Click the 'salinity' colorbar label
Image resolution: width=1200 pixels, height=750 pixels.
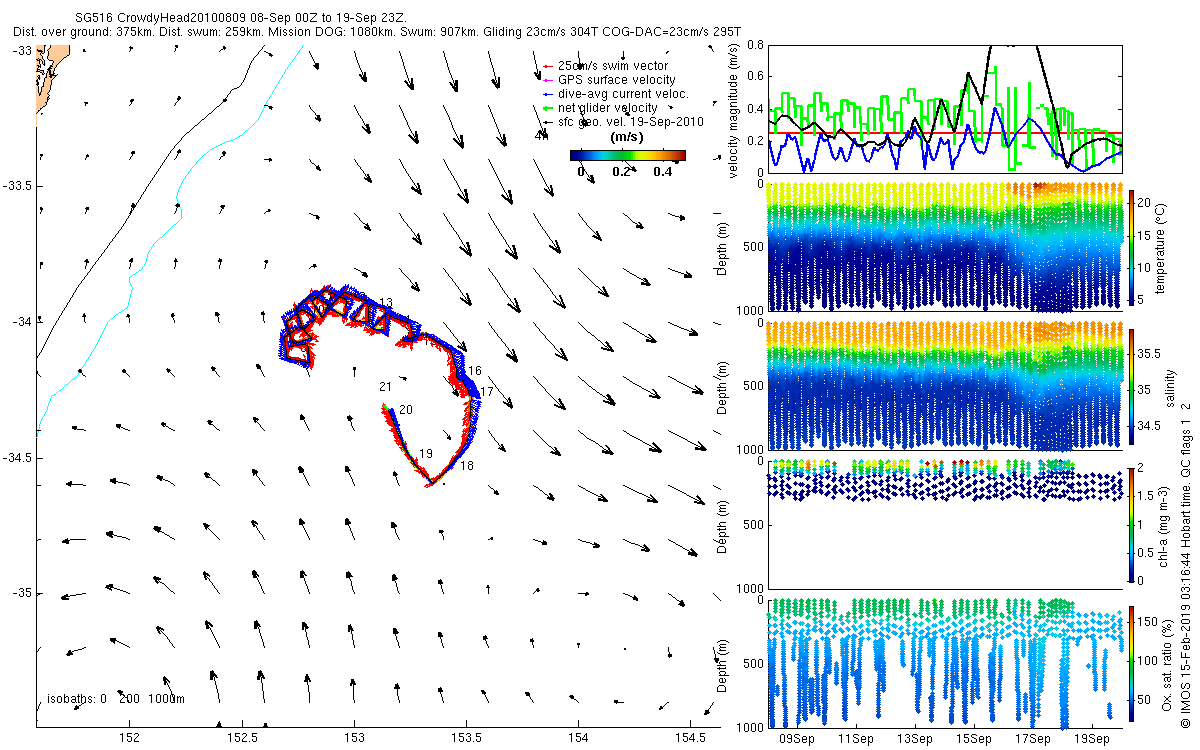coord(1169,388)
